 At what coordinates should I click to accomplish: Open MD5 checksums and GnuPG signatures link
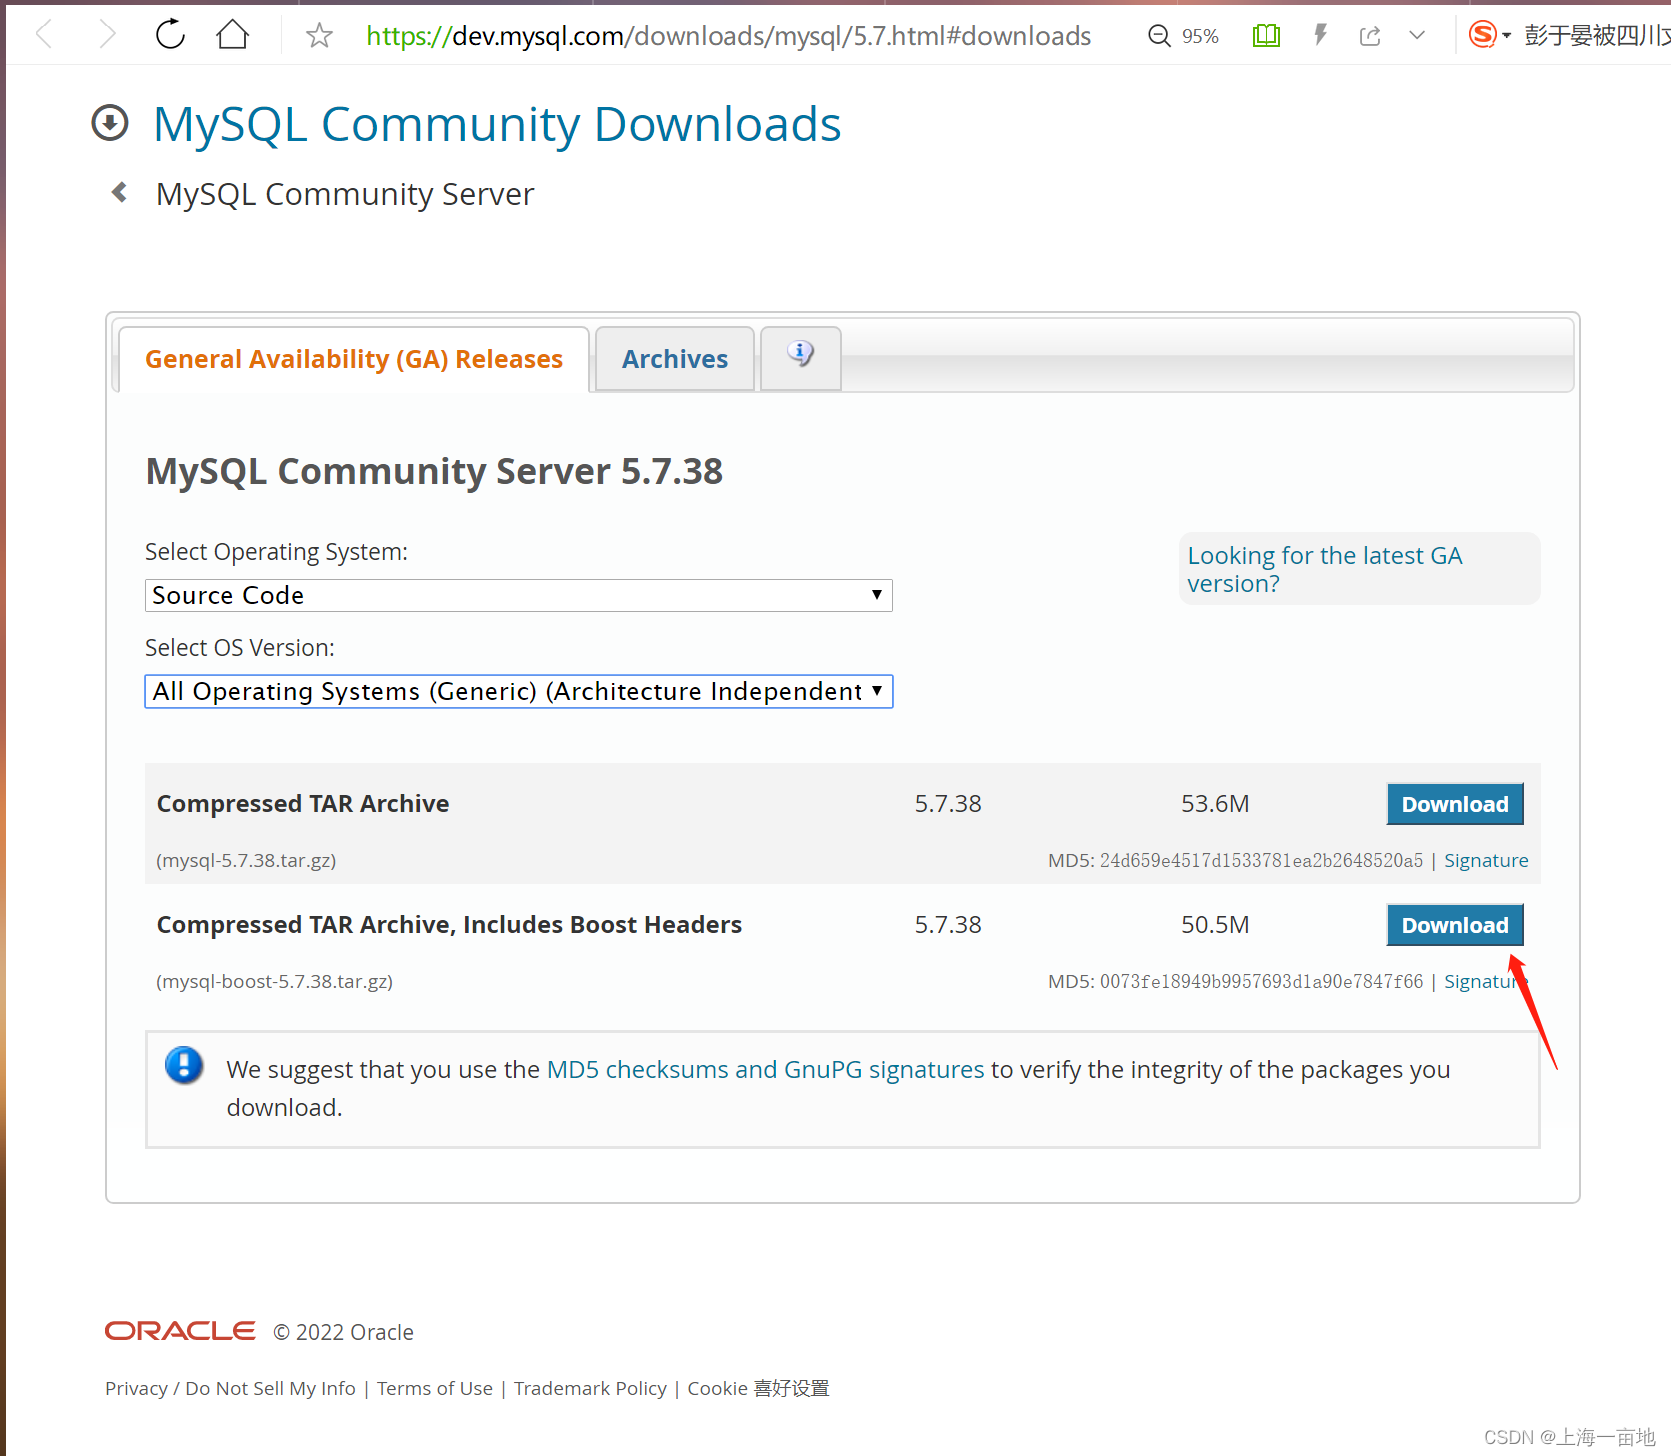point(765,1070)
